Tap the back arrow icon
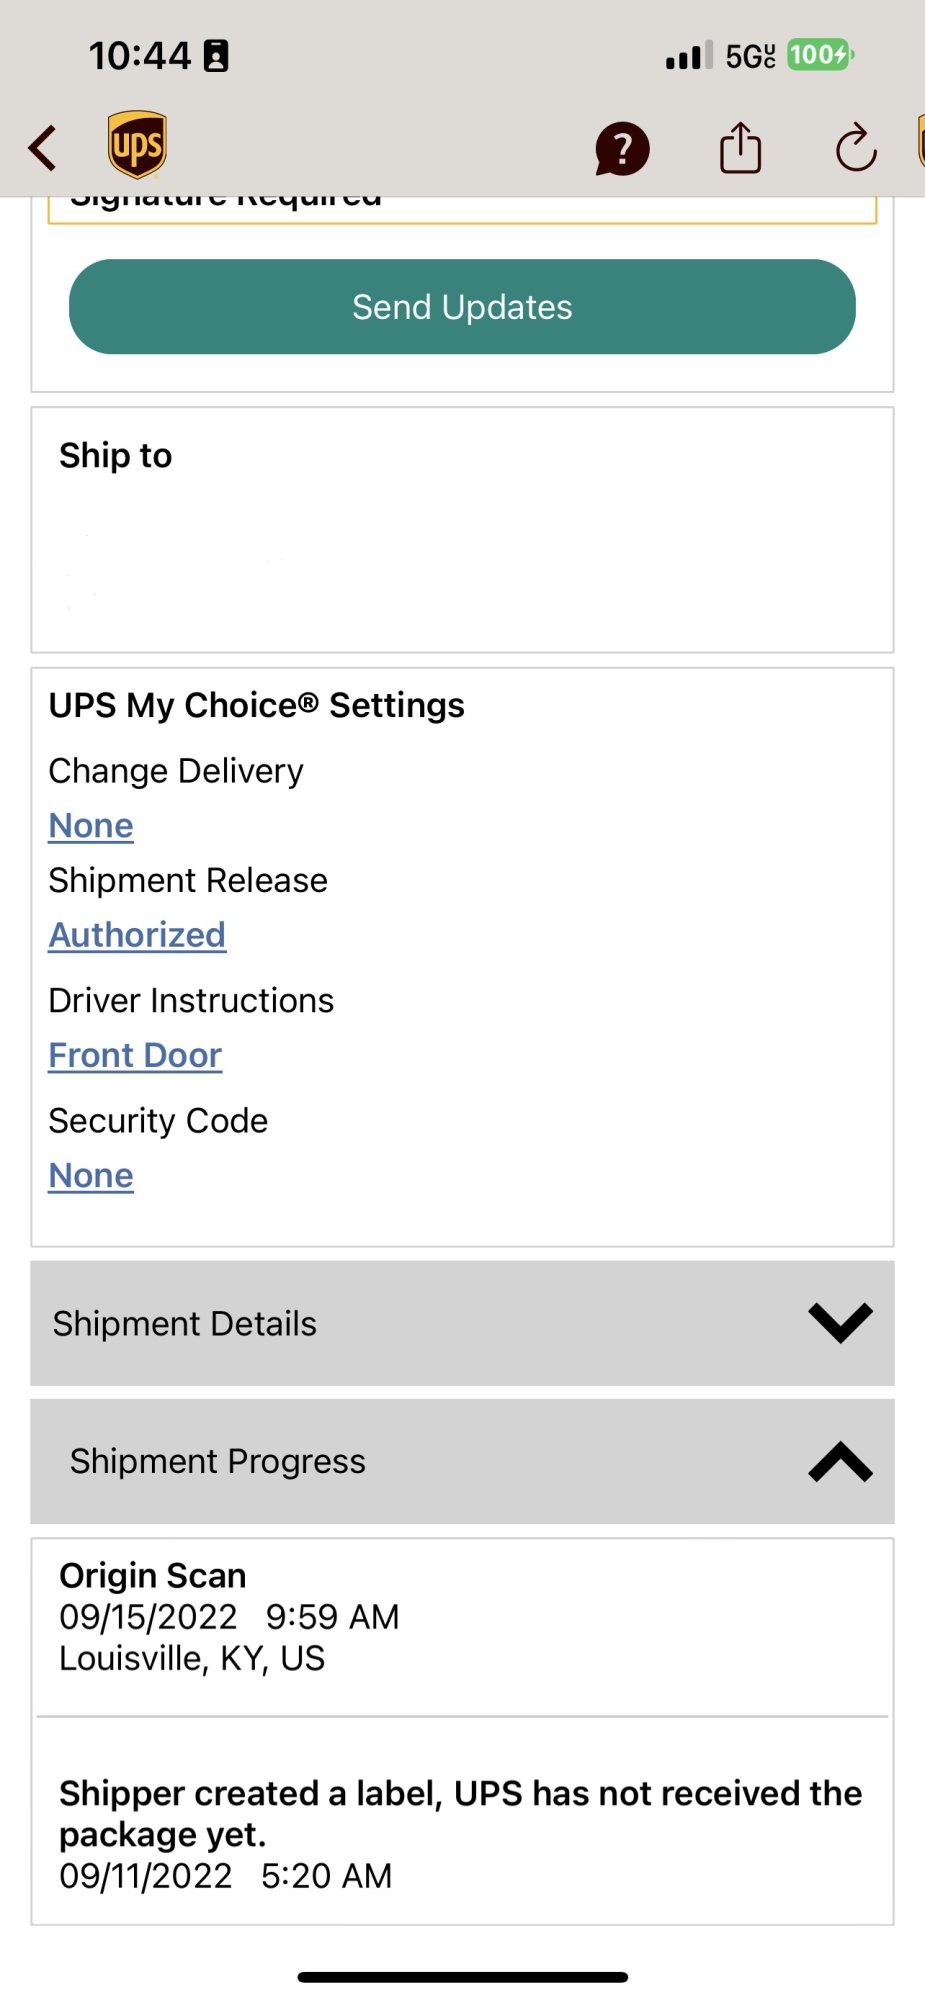This screenshot has height=2000, width=925. click(43, 148)
